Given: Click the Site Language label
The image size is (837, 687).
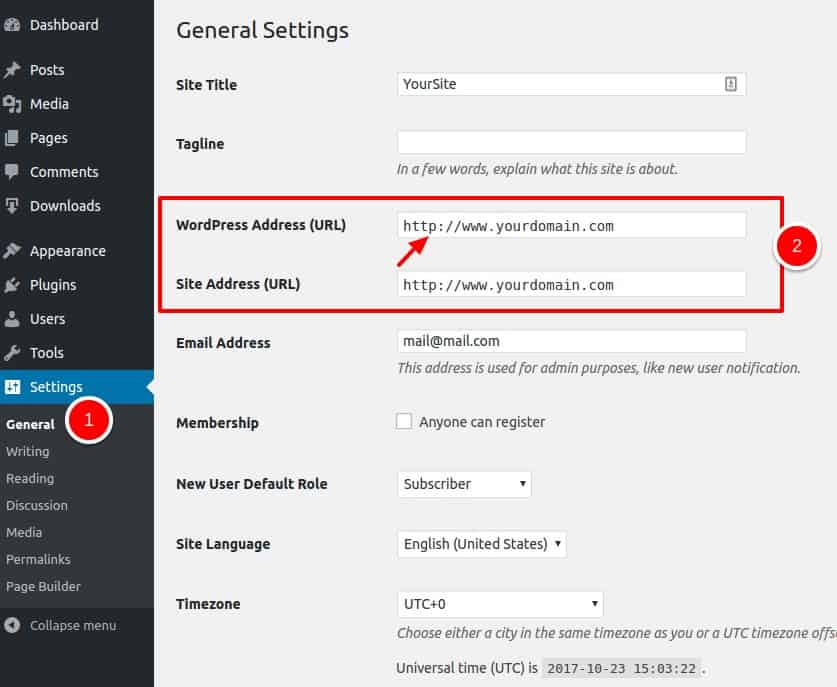Looking at the screenshot, I should [x=223, y=544].
